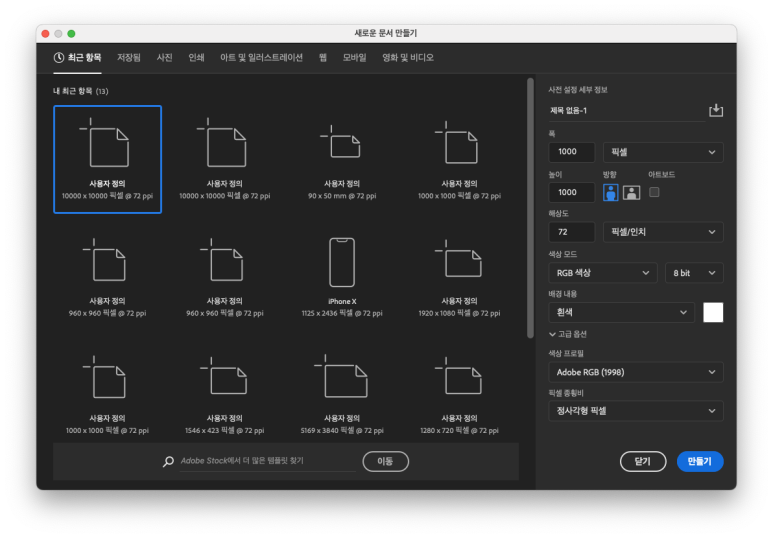Click the width input field
Viewport: 773px width, 538px height.
pos(572,152)
